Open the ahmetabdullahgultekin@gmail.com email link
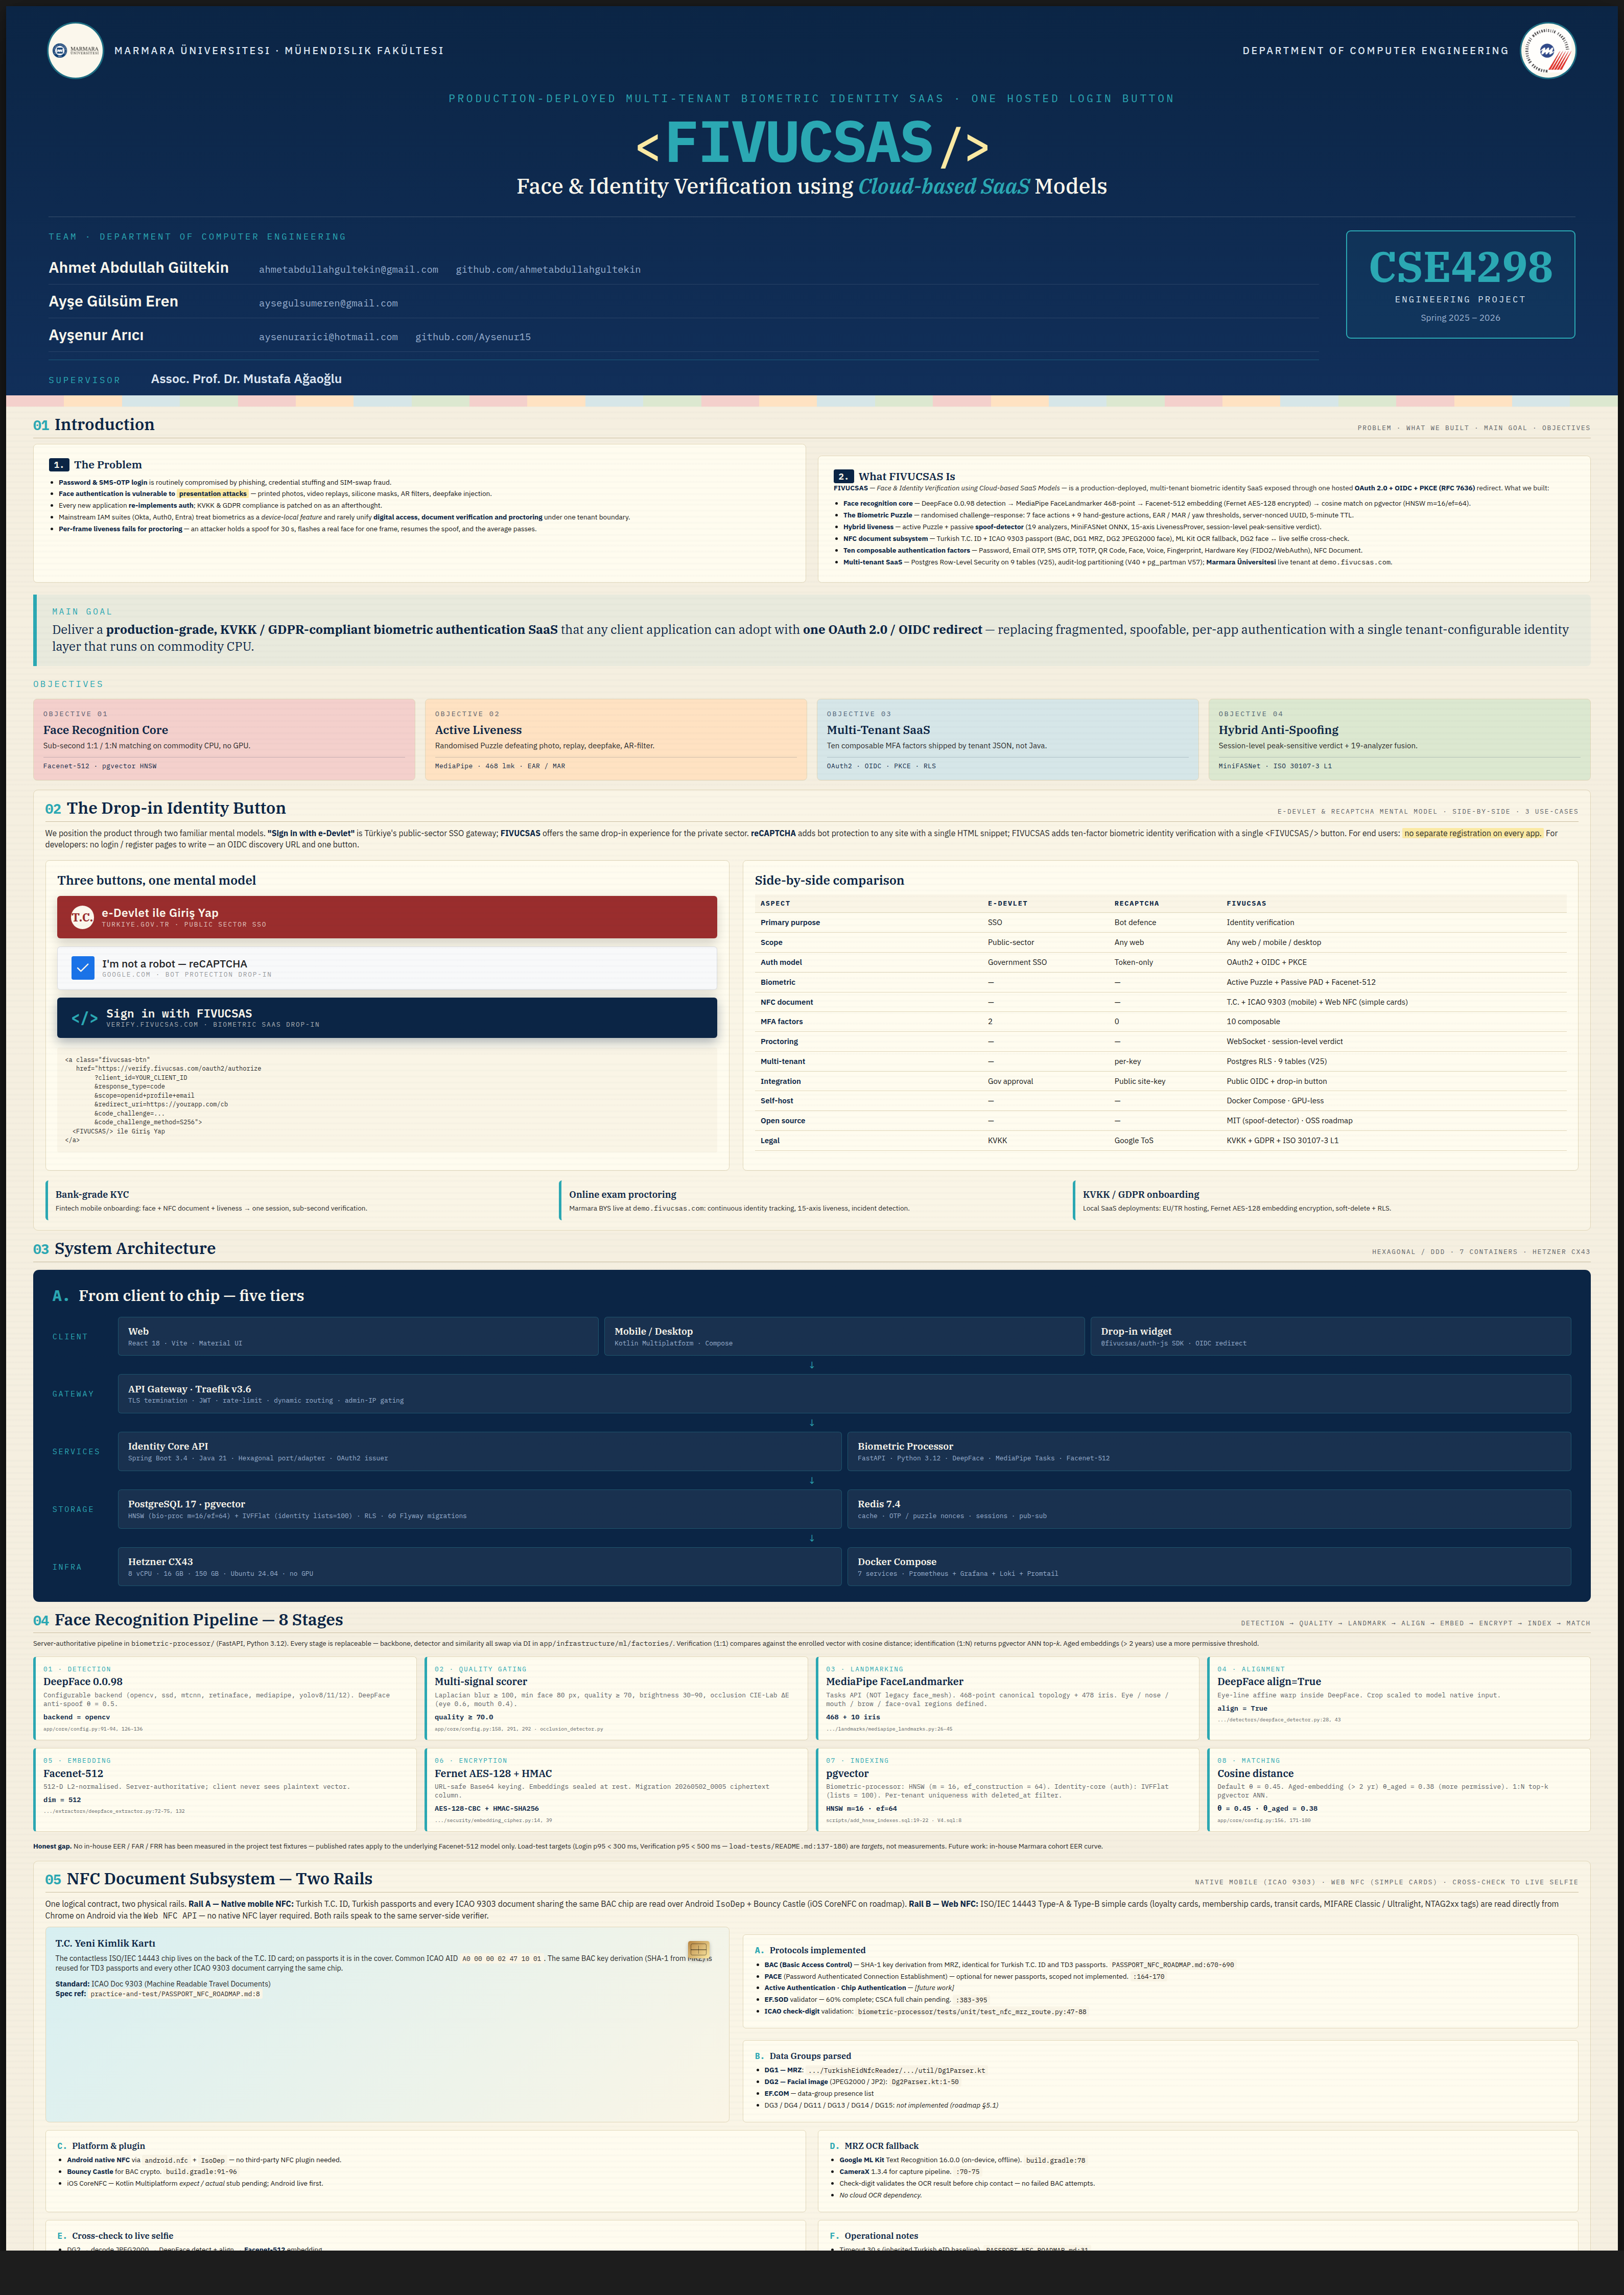The width and height of the screenshot is (1624, 2295). pos(348,270)
